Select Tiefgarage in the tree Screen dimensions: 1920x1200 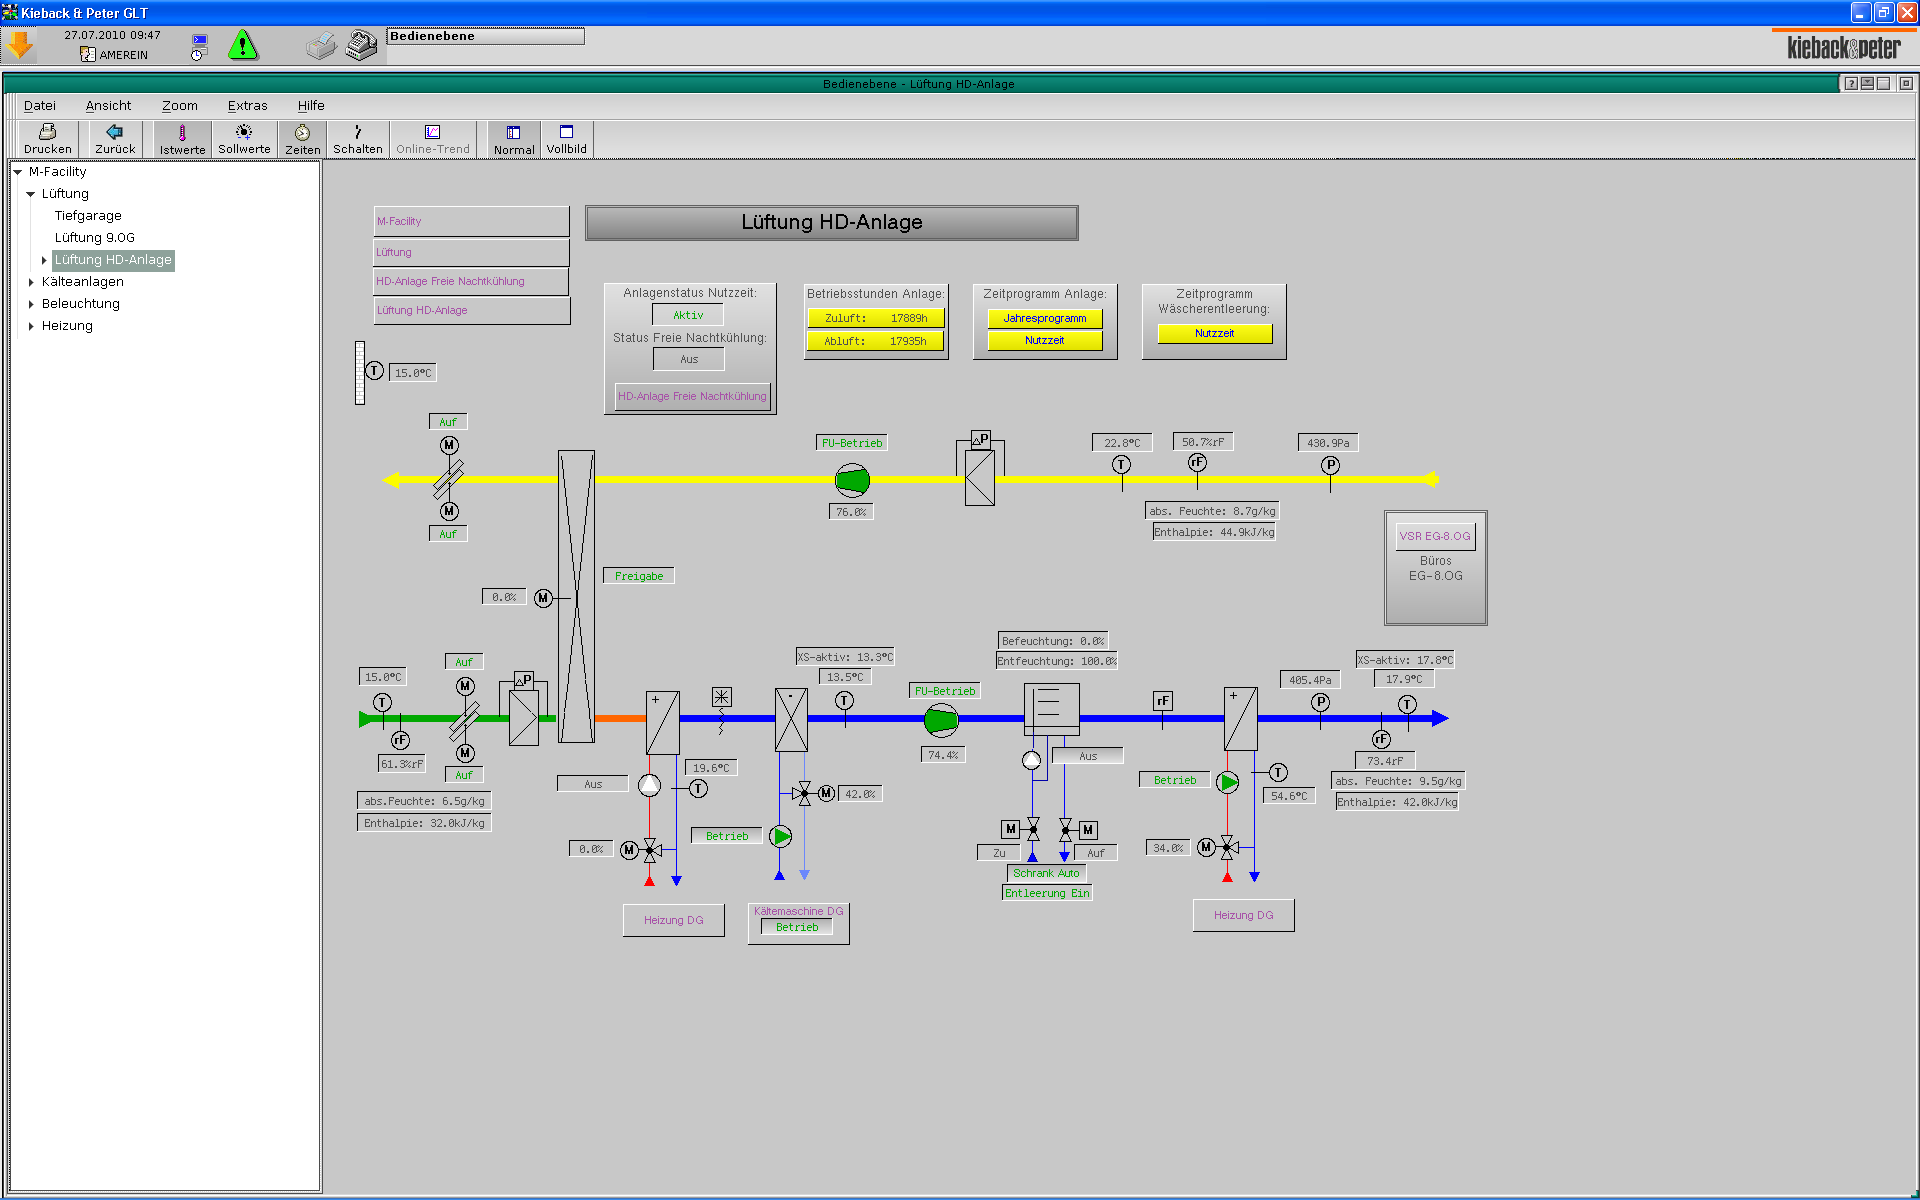tap(88, 216)
